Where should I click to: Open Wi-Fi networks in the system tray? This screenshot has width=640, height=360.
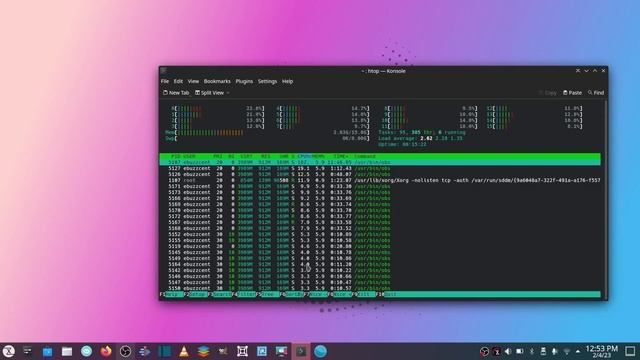[567, 351]
